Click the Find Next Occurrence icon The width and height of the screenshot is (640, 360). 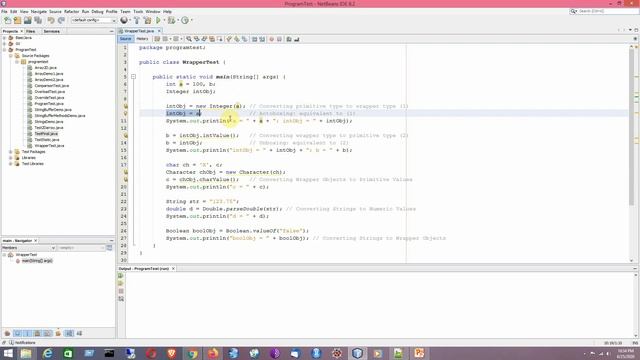click(x=204, y=39)
